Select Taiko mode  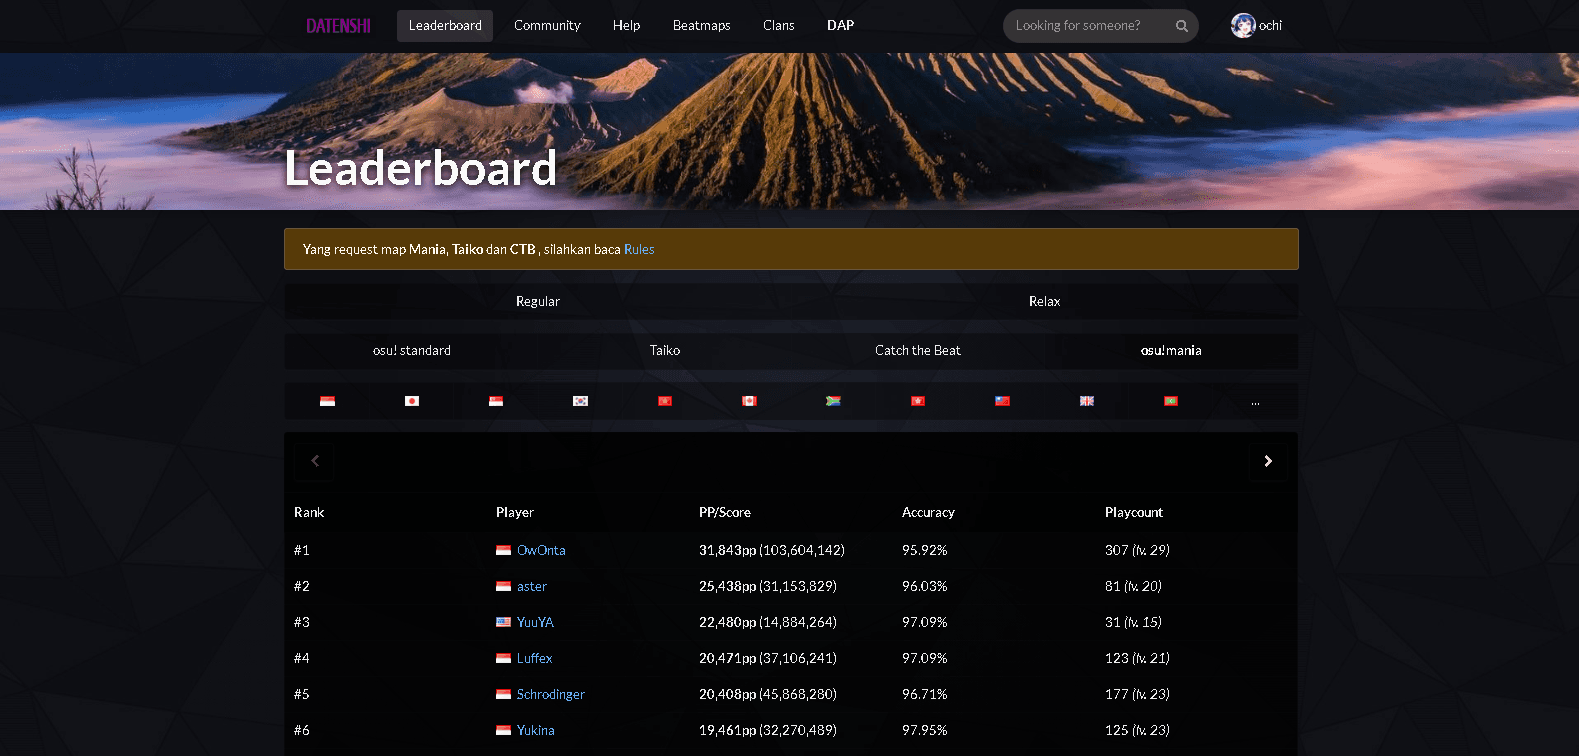[x=665, y=351]
